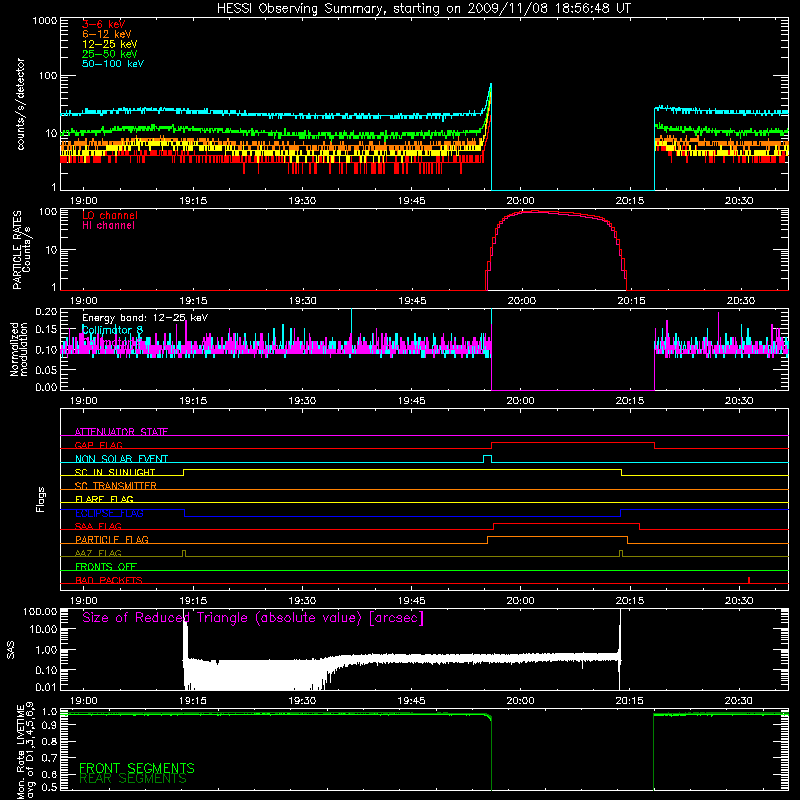This screenshot has width=800, height=800.
Task: Click the 20:15 time label under the flags plot
Action: coord(630,601)
